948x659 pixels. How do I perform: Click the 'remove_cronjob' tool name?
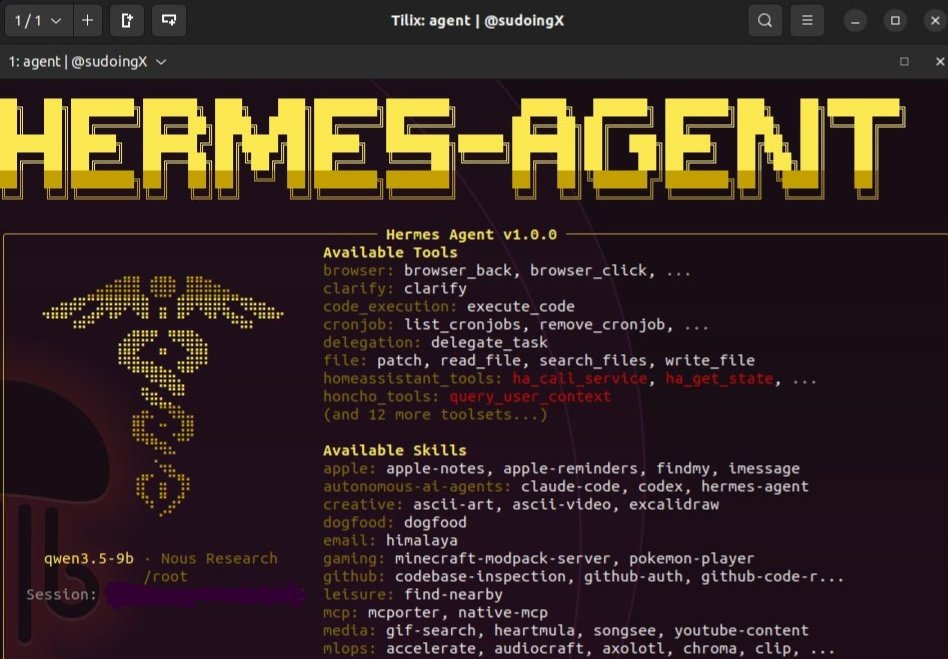pos(602,325)
